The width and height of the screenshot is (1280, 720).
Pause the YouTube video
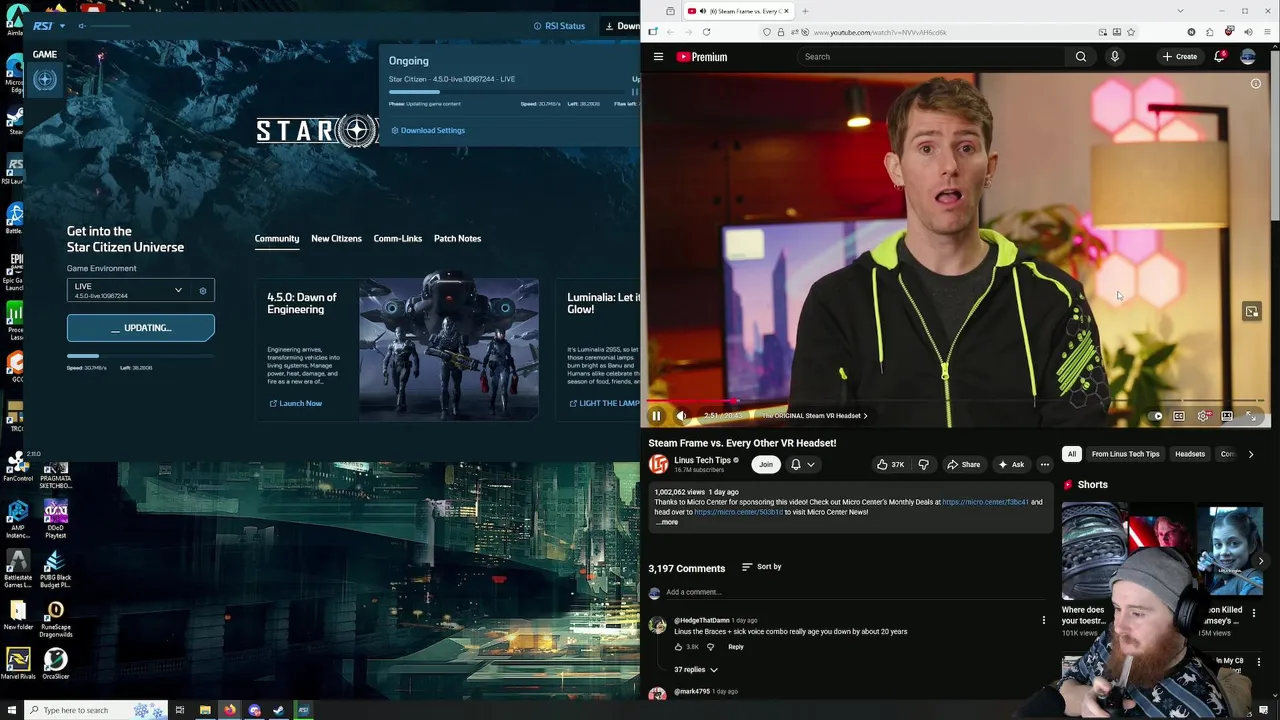tap(657, 416)
